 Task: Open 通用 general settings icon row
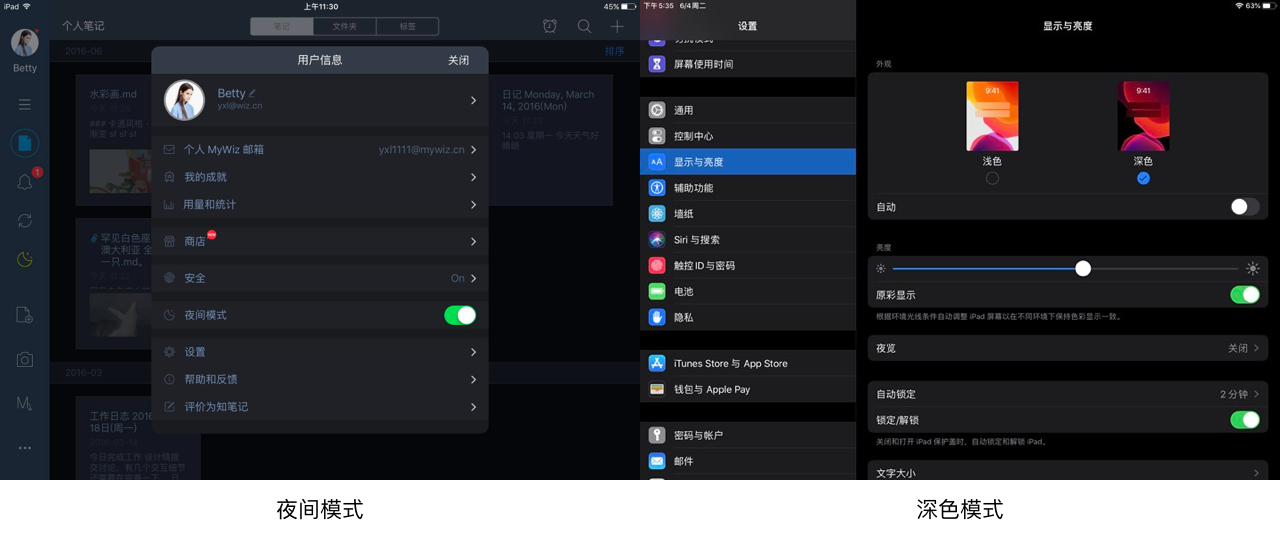pyautogui.click(x=748, y=110)
